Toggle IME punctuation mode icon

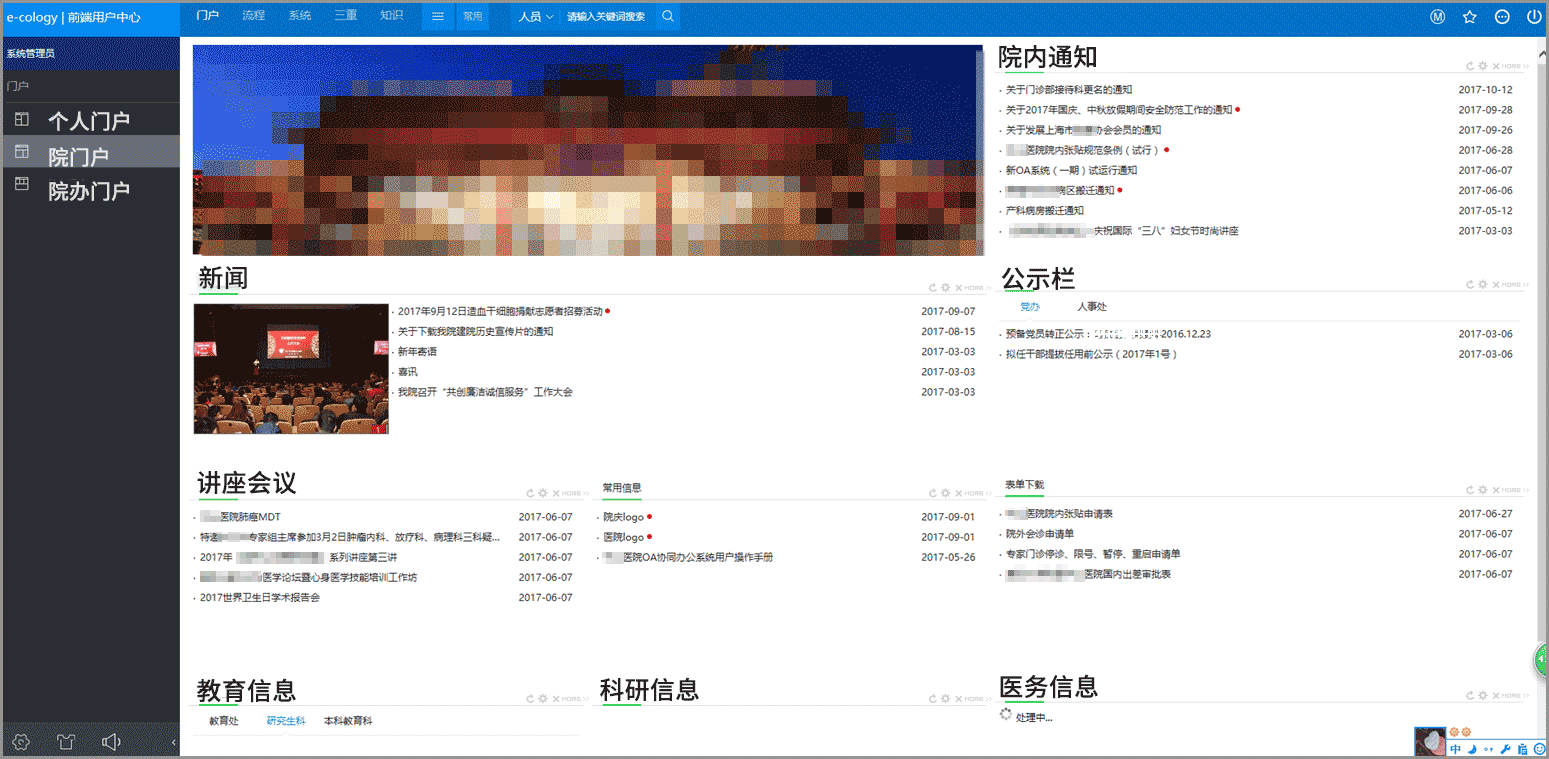point(1489,749)
